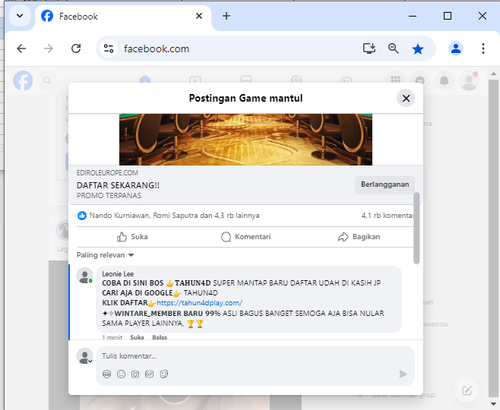Screen dimensions: 500x410
Task: Open the Facebook account avatar menu
Action: [x=469, y=80]
